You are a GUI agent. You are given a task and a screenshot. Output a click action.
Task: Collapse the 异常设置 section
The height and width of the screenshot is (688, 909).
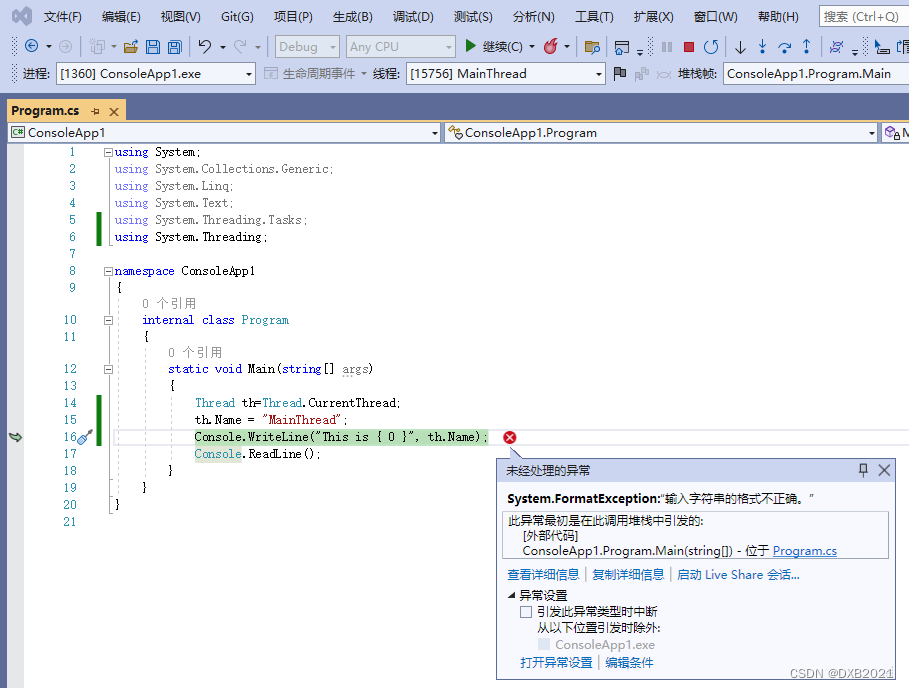coord(511,595)
